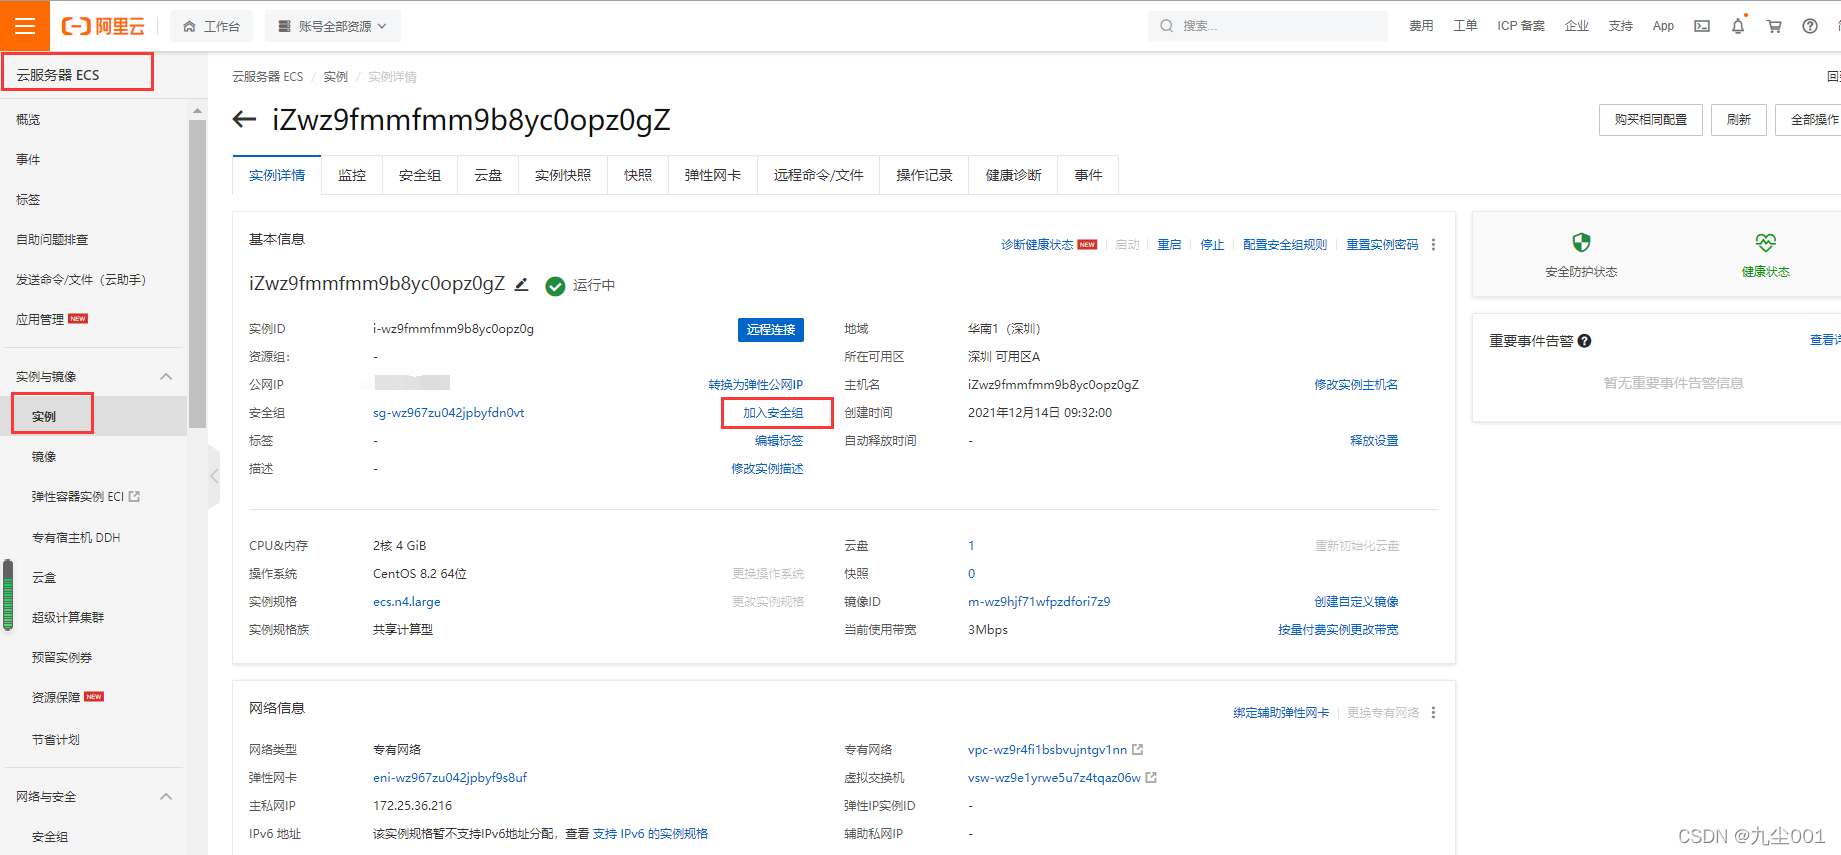Viewport: 1841px width, 855px height.
Task: Show help for important event alerts
Action: coord(1584,341)
